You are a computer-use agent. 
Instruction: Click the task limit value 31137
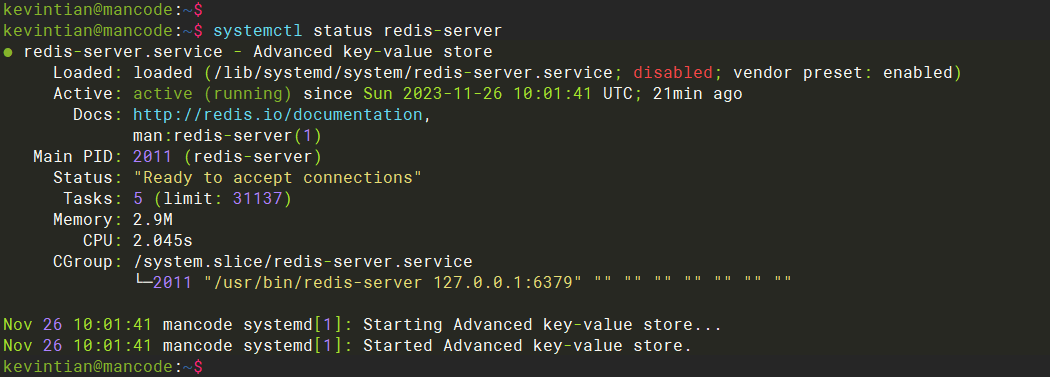point(258,199)
